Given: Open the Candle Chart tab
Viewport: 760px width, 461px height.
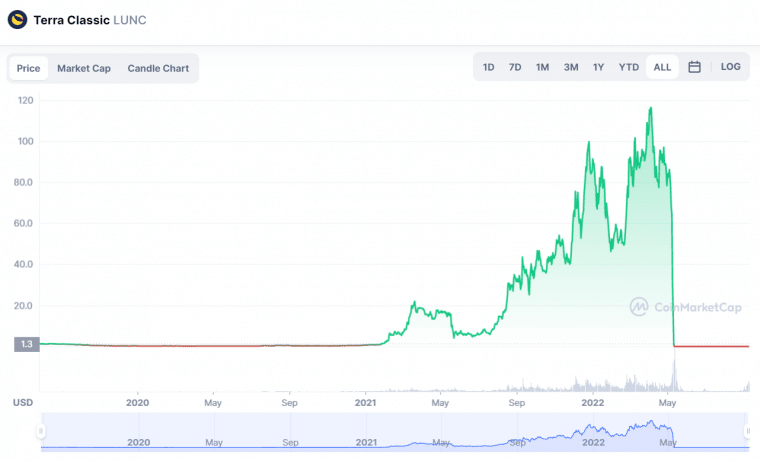Looking at the screenshot, I should [158, 68].
